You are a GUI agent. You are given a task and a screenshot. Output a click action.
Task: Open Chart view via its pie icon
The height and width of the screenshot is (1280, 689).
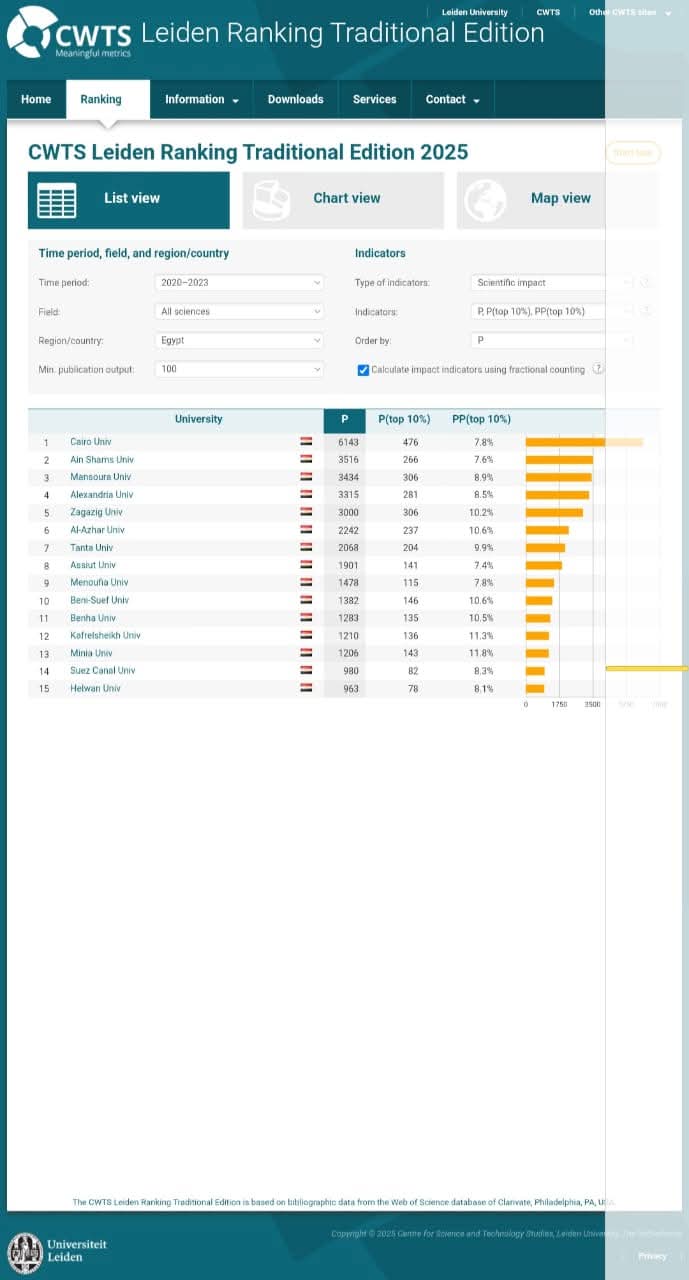coord(271,200)
